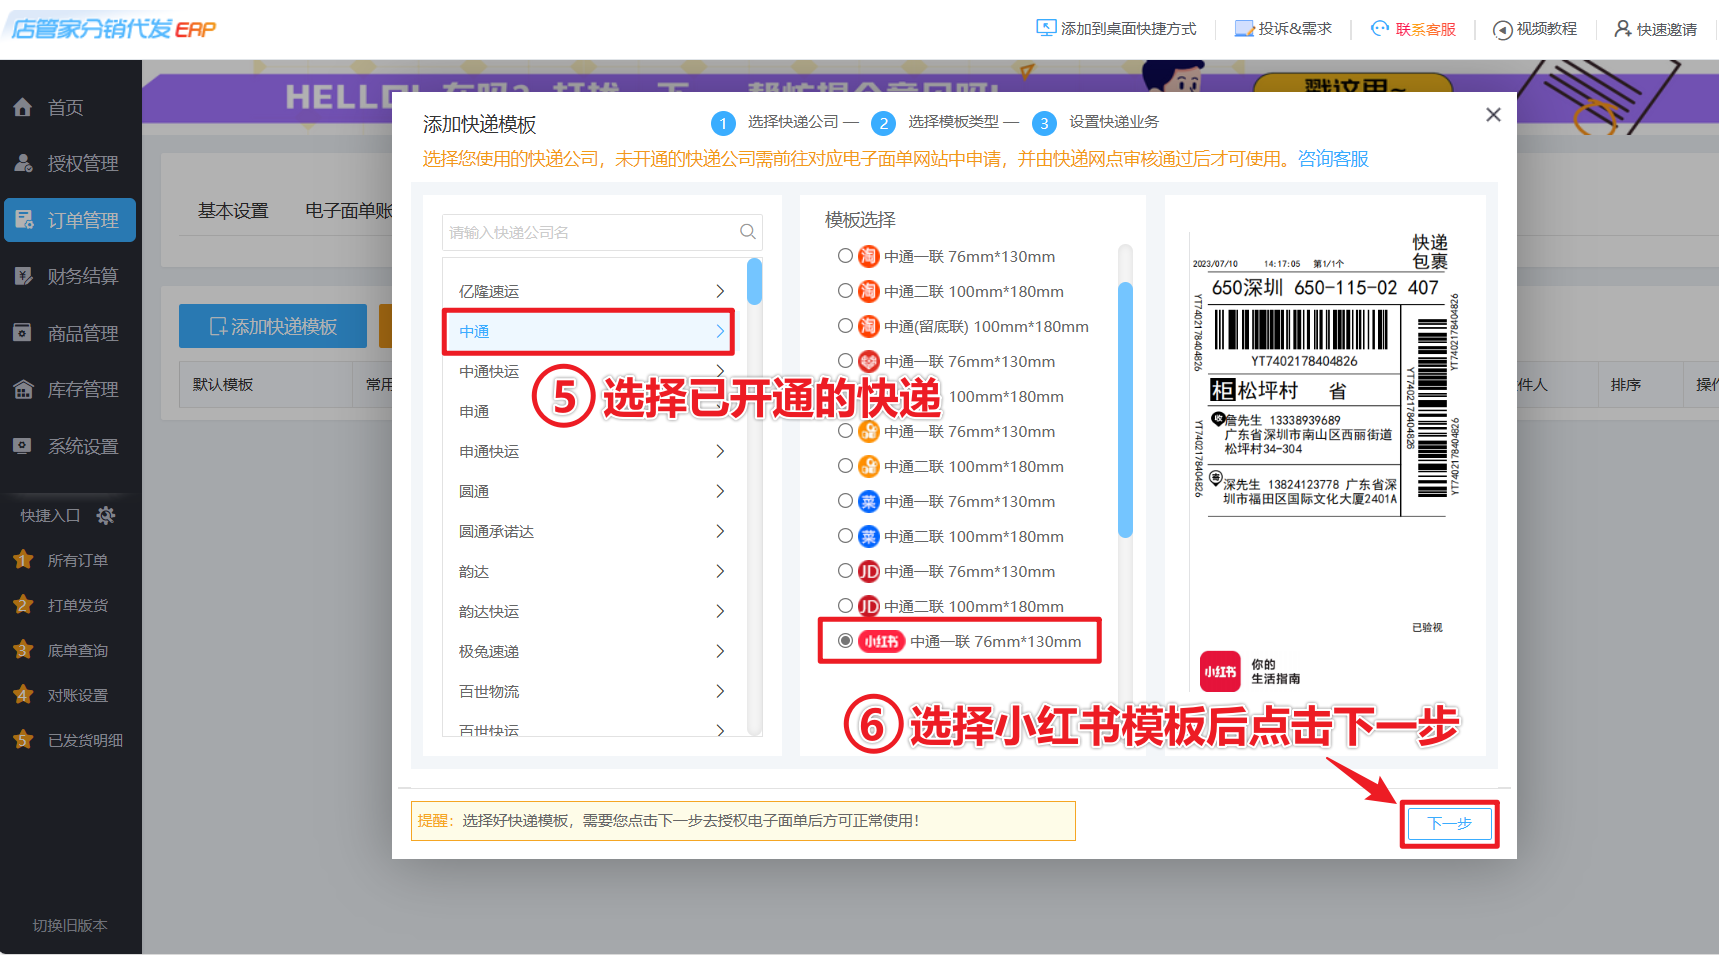Click the warehouse icon for 库存管理
1719x955 pixels.
tap(23, 389)
